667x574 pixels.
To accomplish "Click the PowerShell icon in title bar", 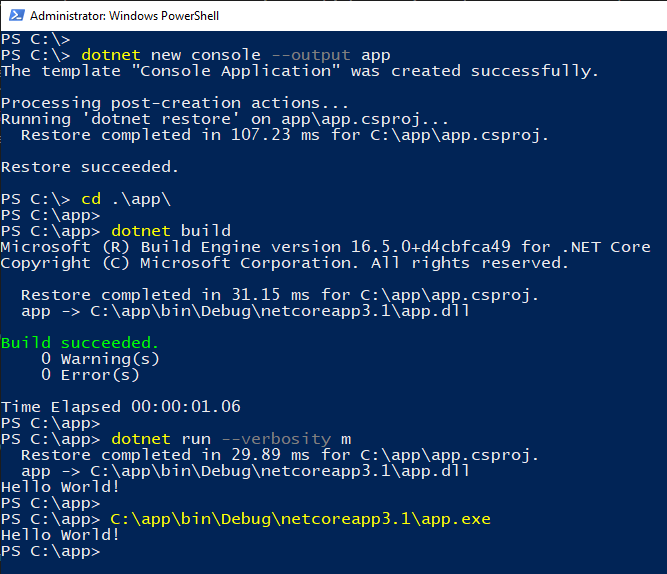I will tap(17, 15).
